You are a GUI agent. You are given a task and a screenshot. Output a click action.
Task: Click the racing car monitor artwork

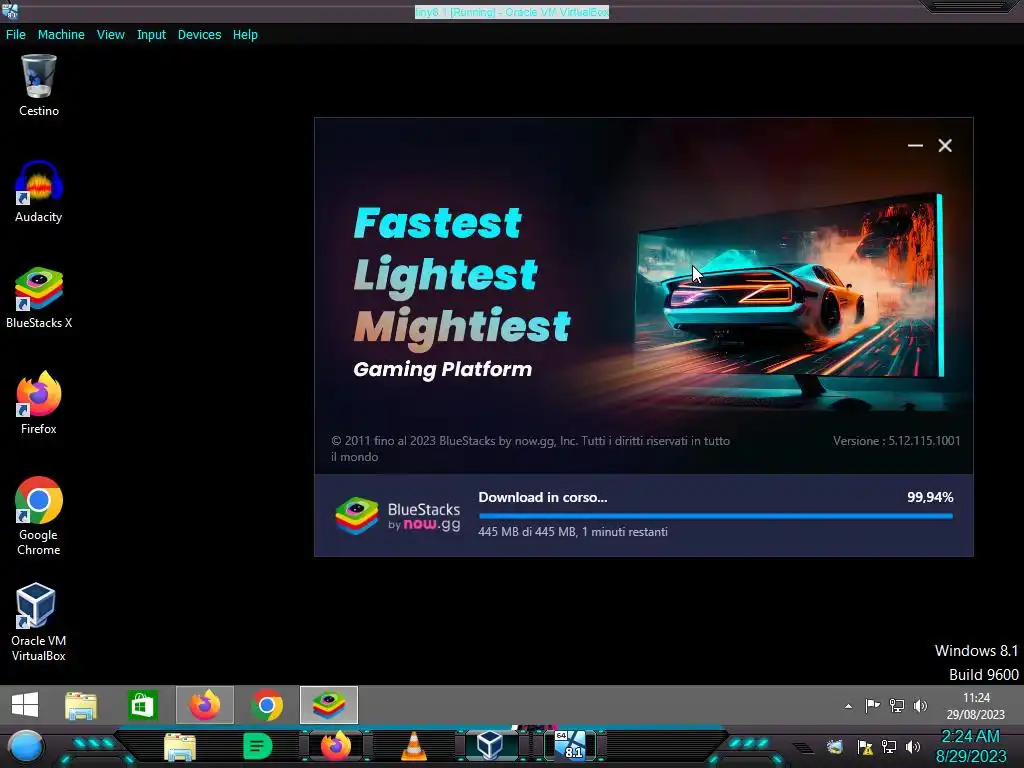pyautogui.click(x=790, y=293)
